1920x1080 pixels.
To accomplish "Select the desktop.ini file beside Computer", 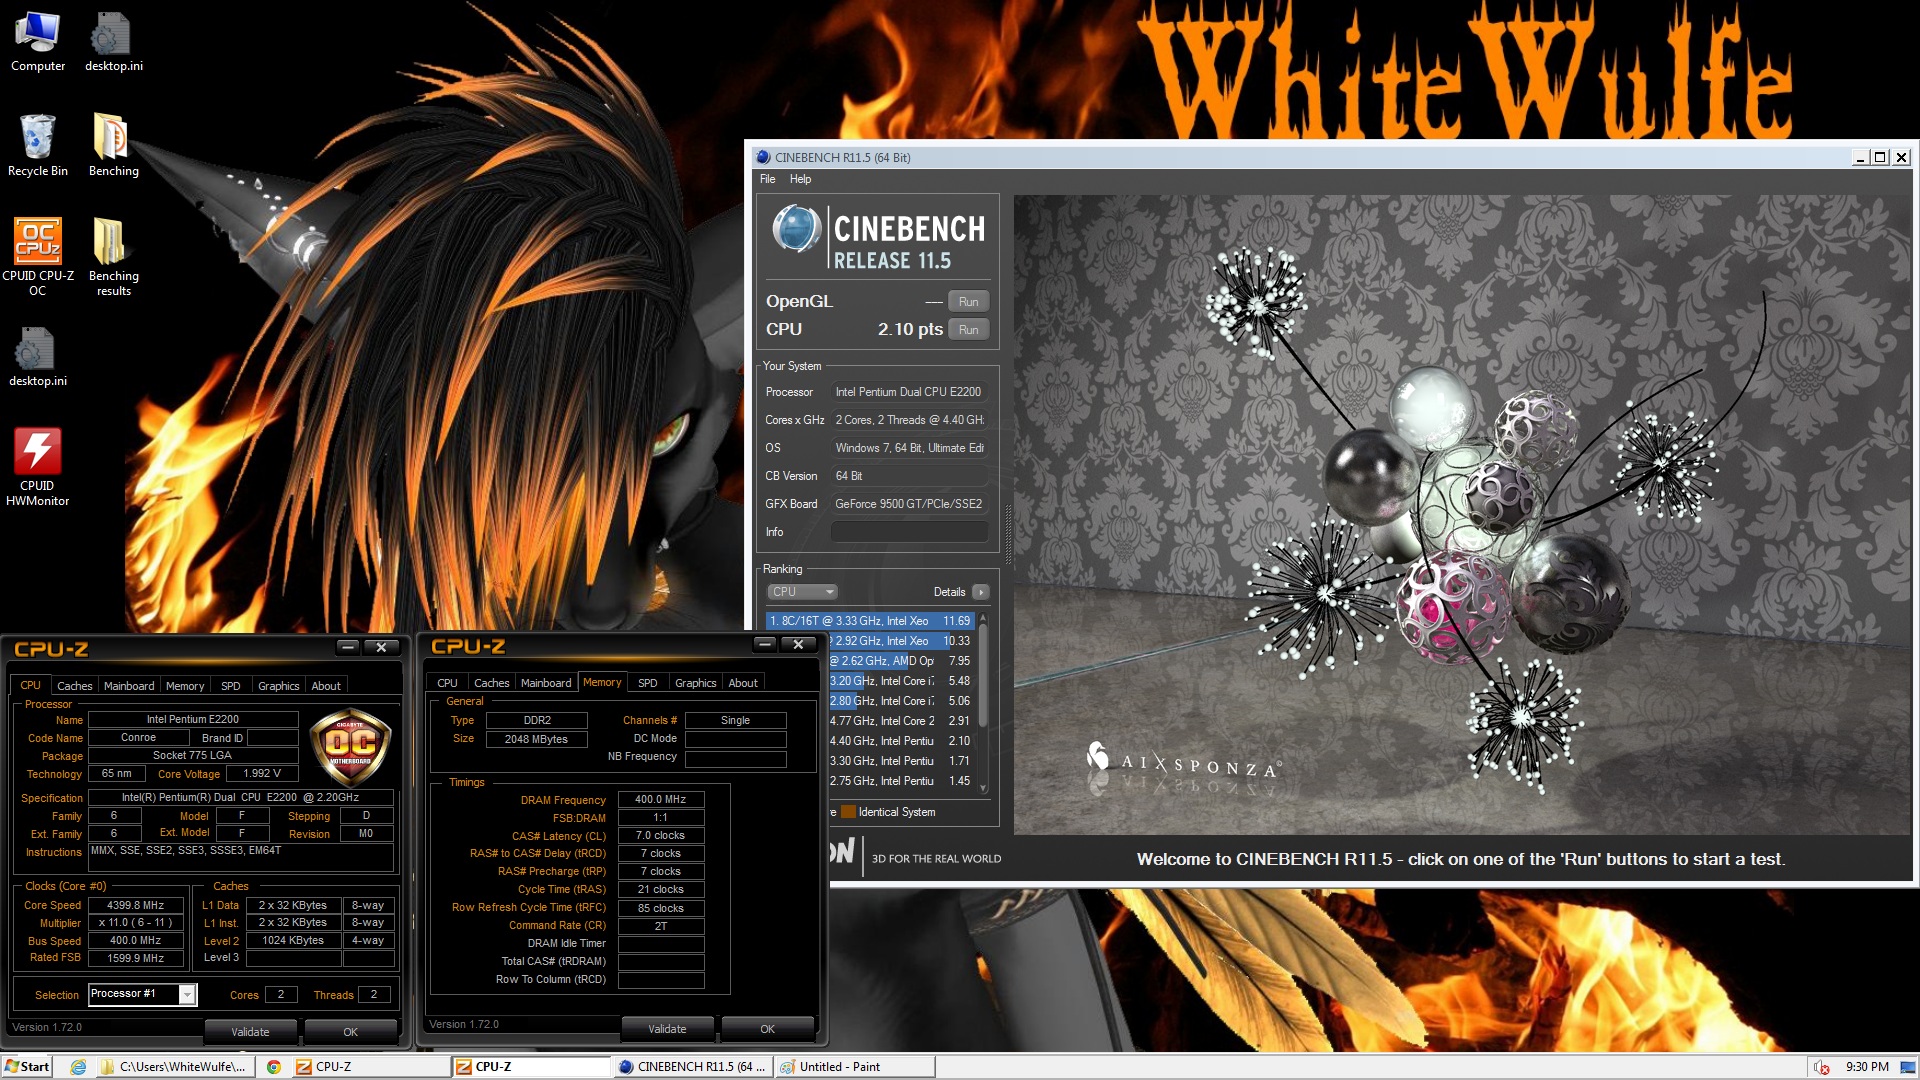I will point(113,42).
